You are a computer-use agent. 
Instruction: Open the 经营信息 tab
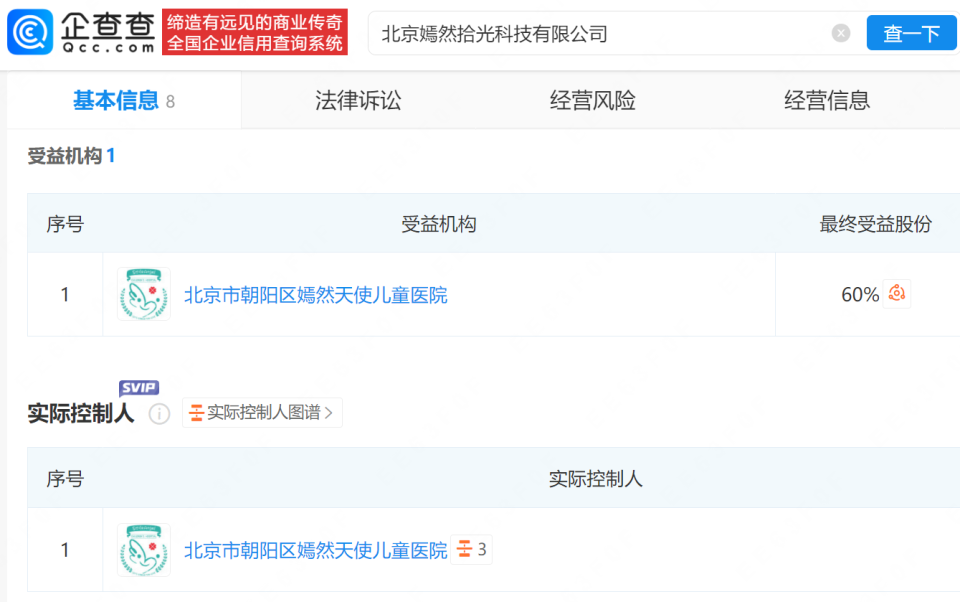(827, 100)
